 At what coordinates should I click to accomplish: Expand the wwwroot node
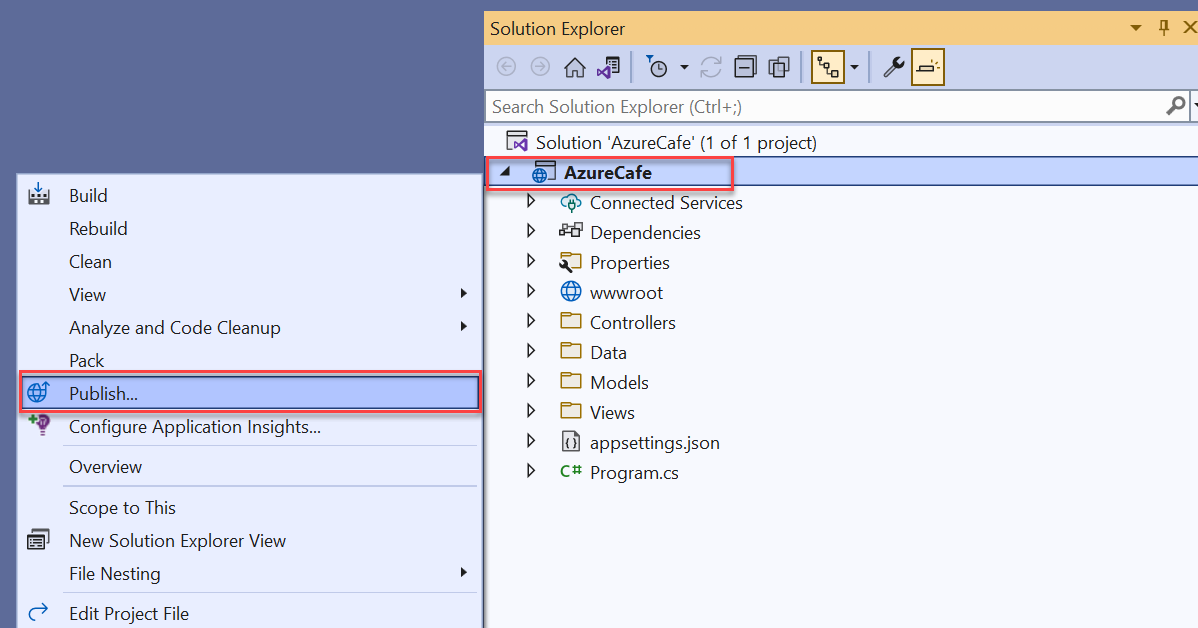coord(531,291)
